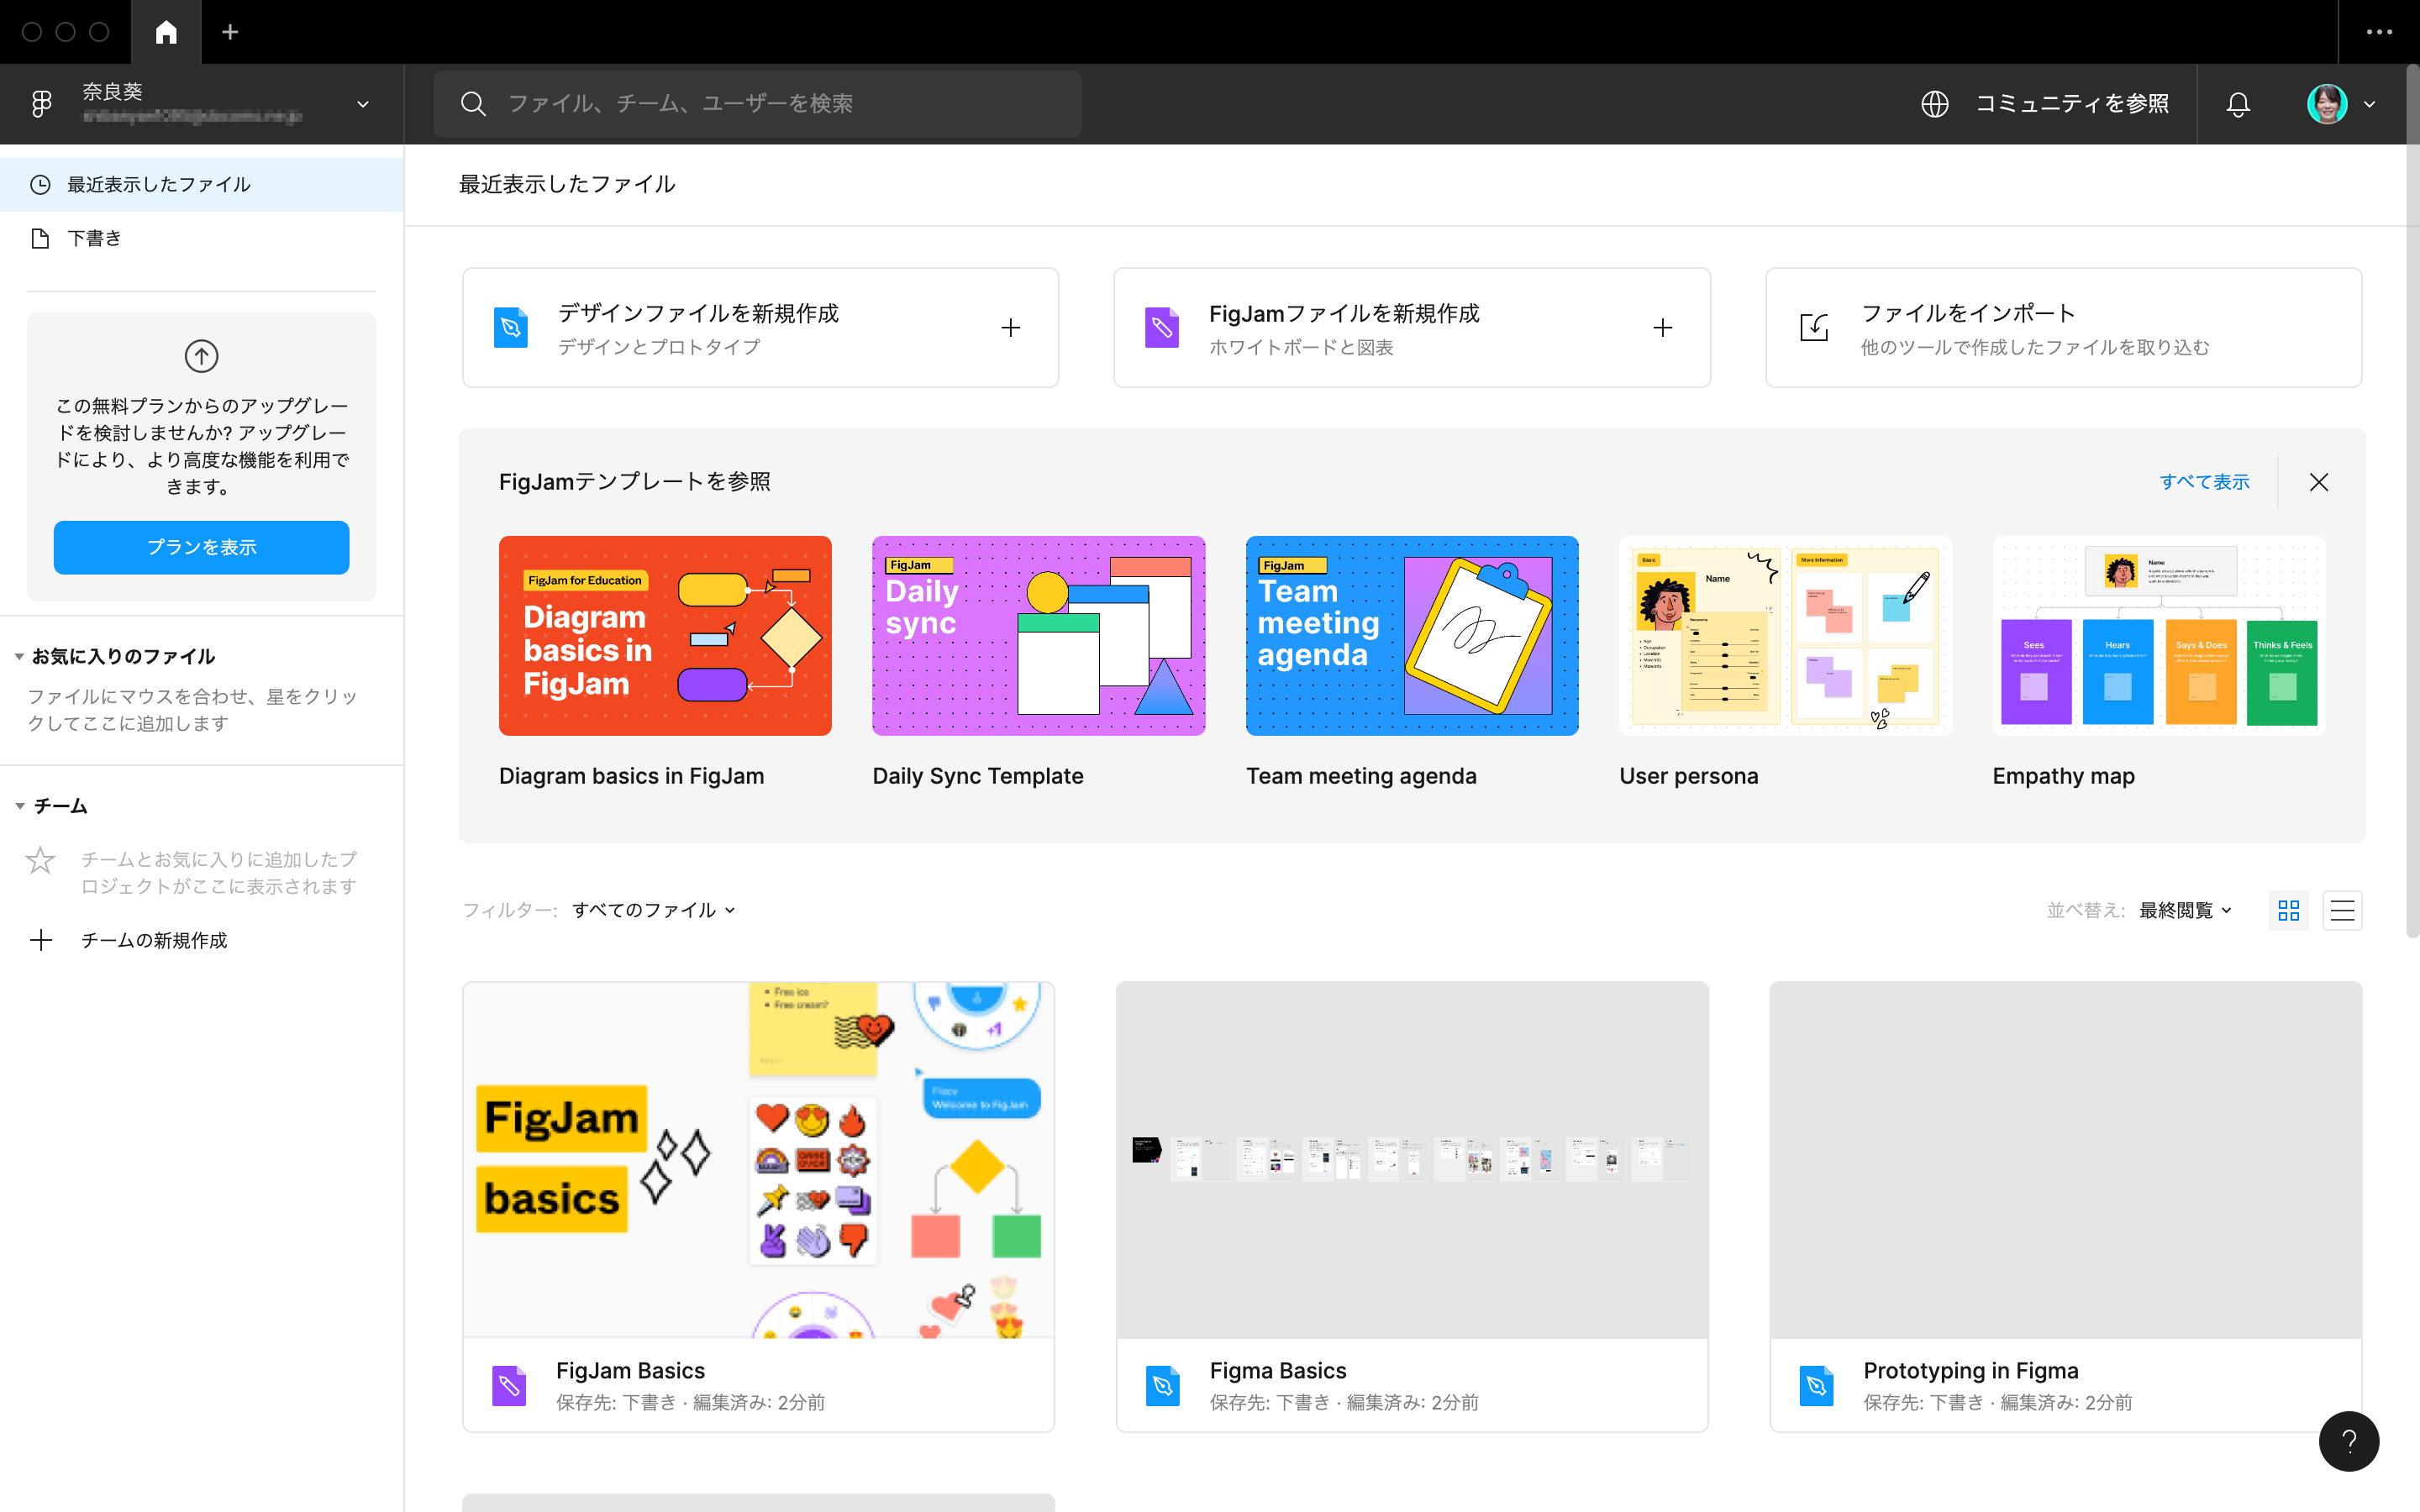Open the help question mark button
Image resolution: width=2420 pixels, height=1512 pixels.
click(x=2349, y=1441)
